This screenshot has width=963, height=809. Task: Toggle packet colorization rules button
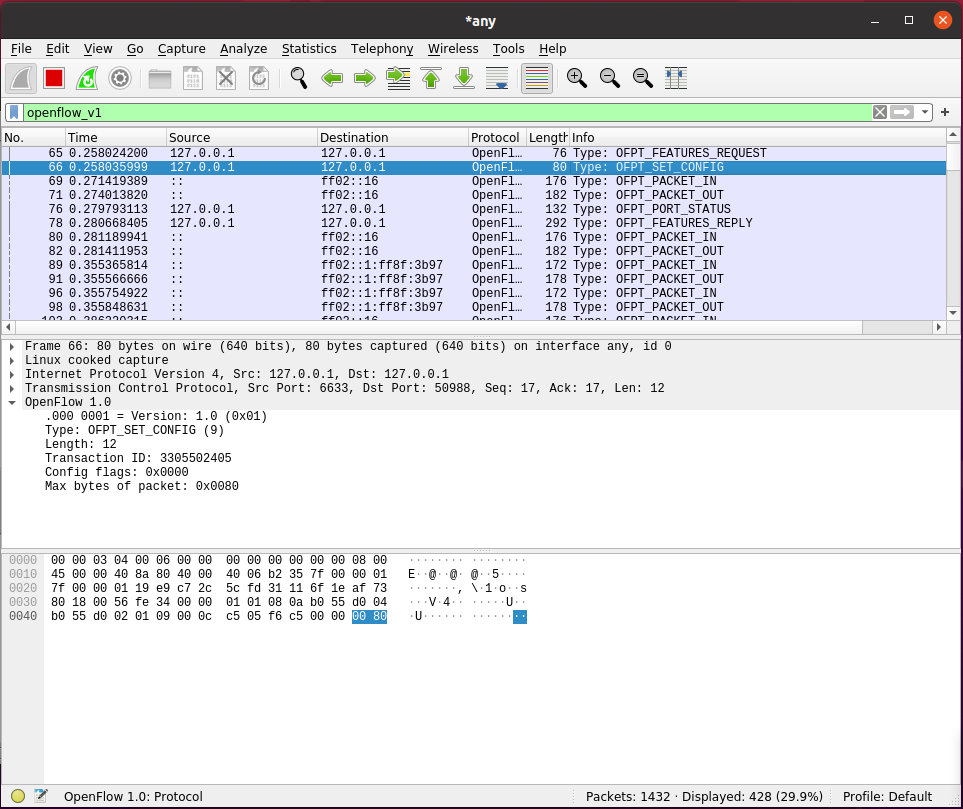click(537, 79)
